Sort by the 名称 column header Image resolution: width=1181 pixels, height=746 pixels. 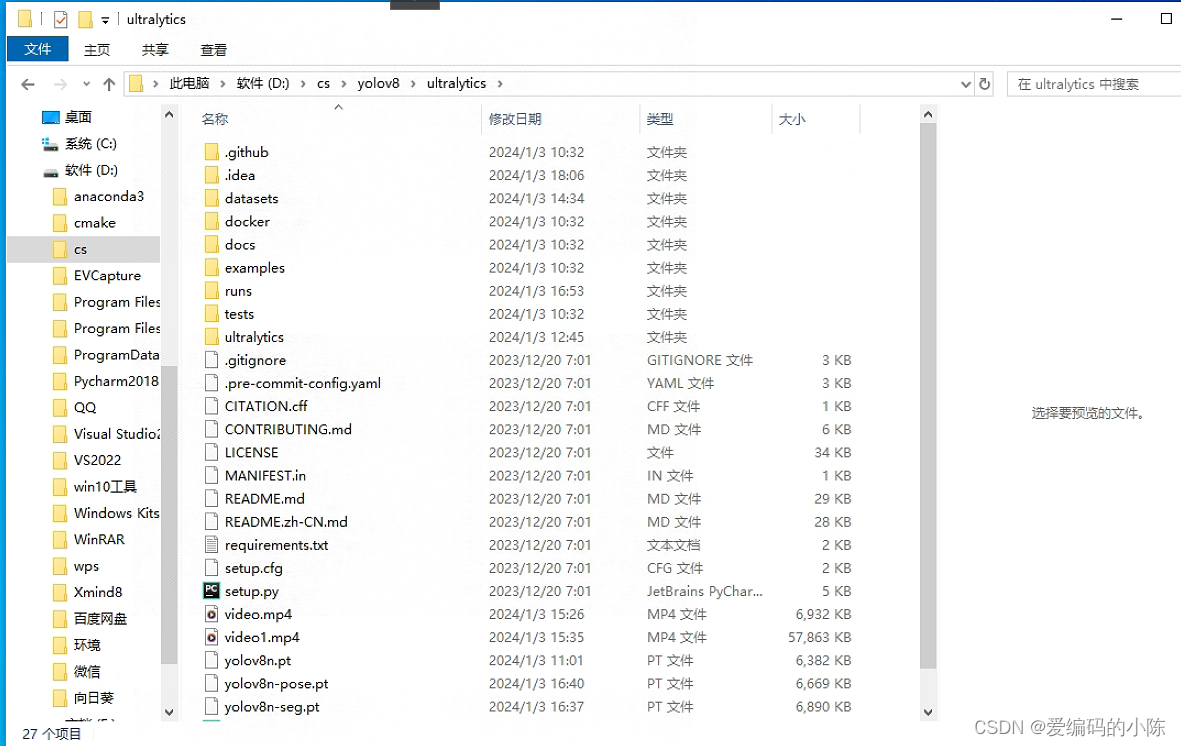(x=215, y=119)
